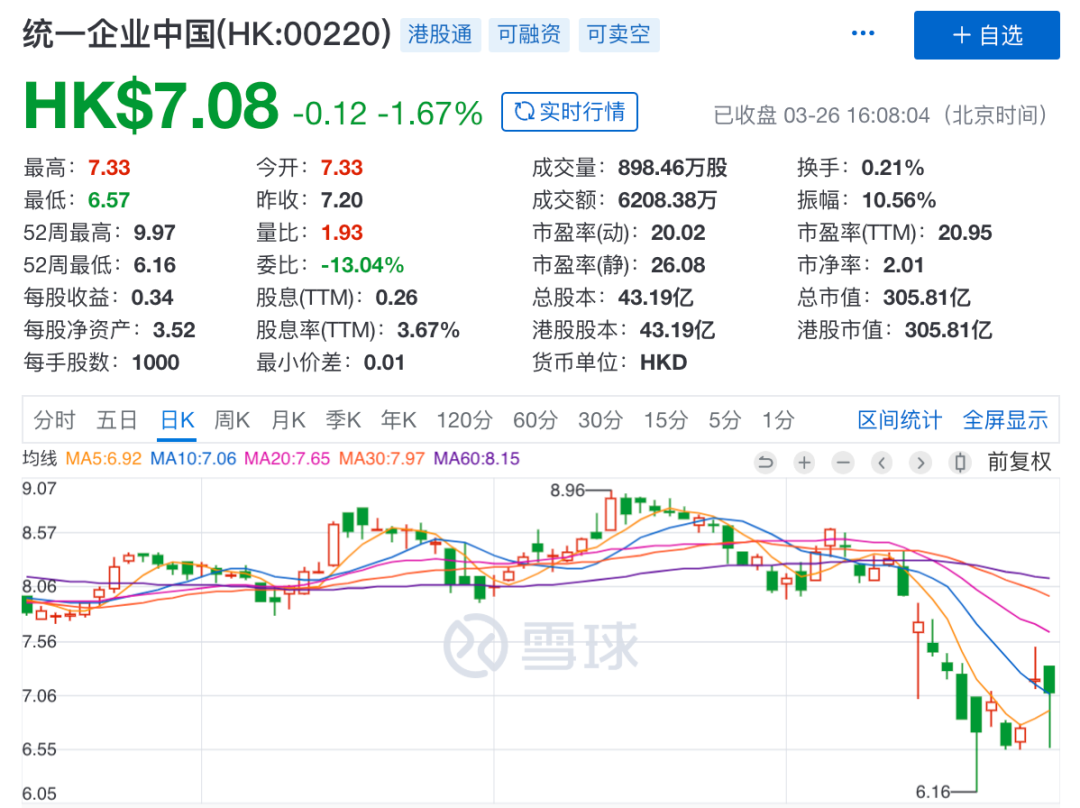Select the 1分 chart tab
The width and height of the screenshot is (1080, 808).
[778, 419]
